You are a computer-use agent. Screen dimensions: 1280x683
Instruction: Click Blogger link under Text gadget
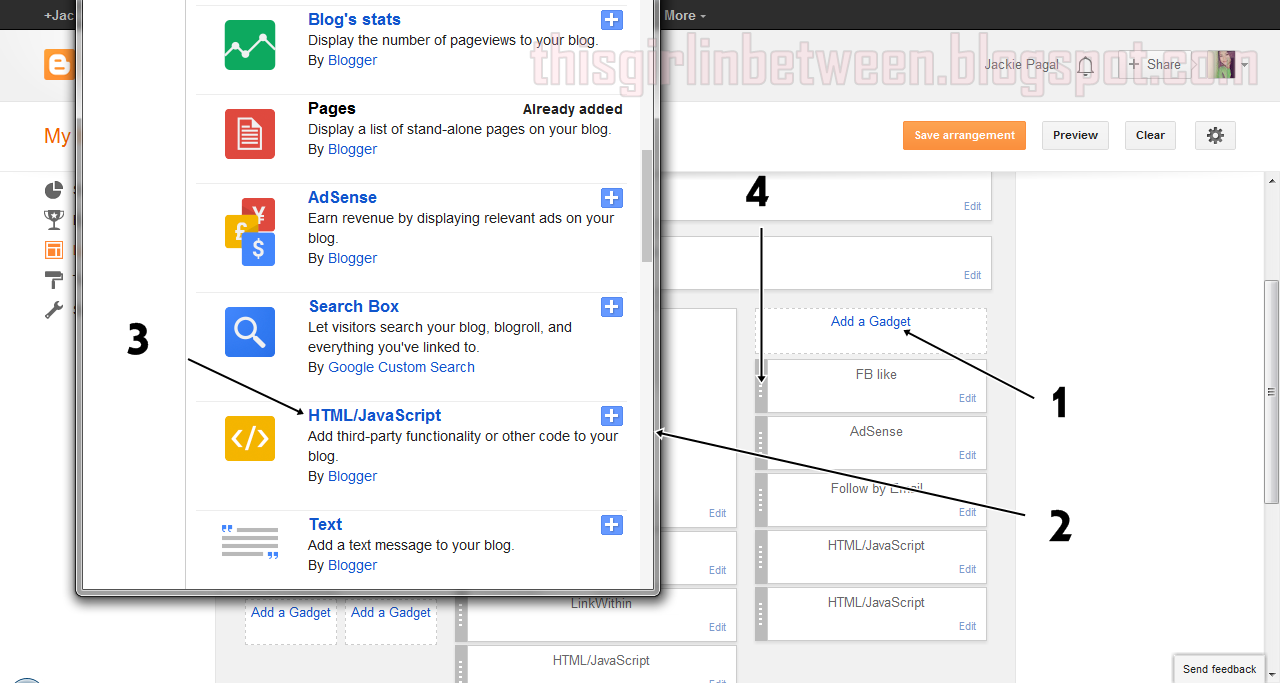click(x=352, y=565)
